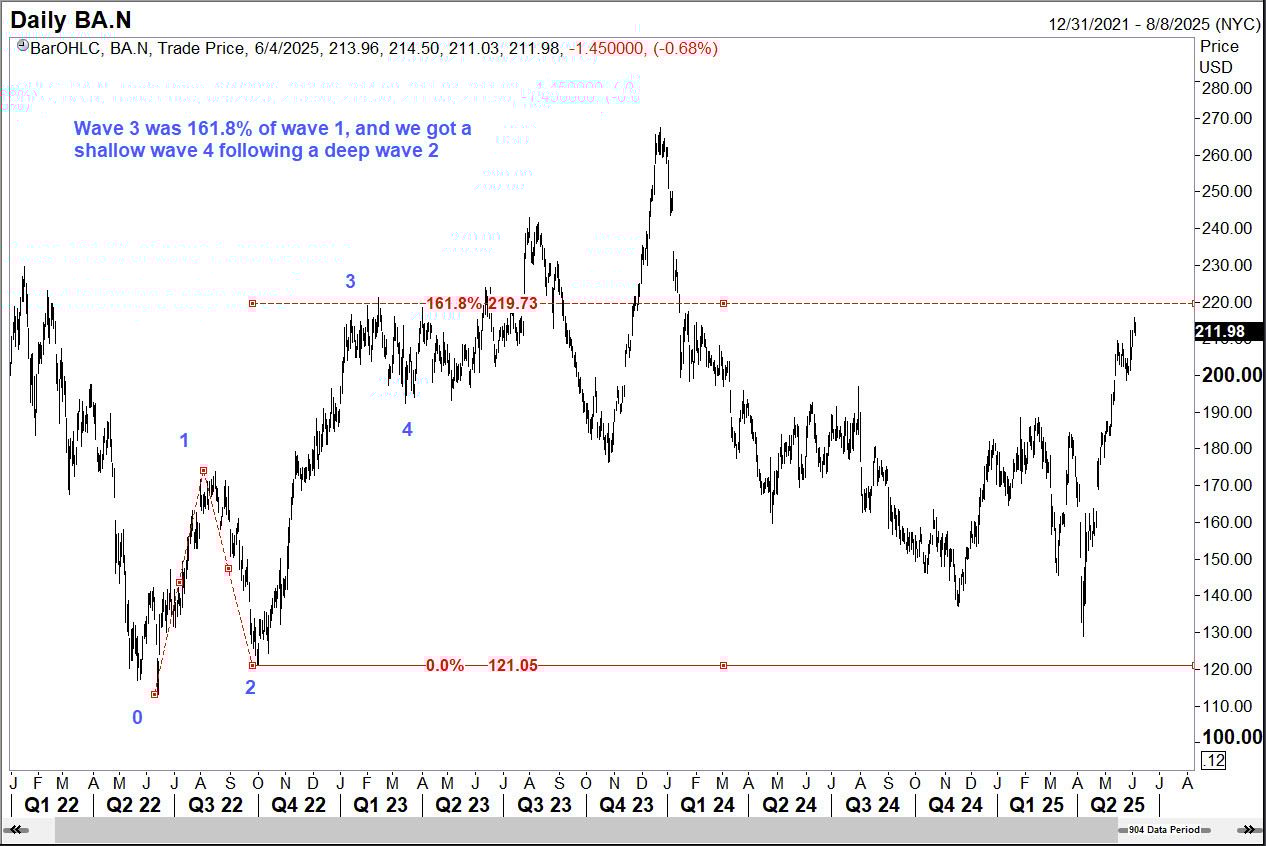The height and width of the screenshot is (846, 1266).
Task: Click the Daily BA.N chart title
Action: pos(70,19)
